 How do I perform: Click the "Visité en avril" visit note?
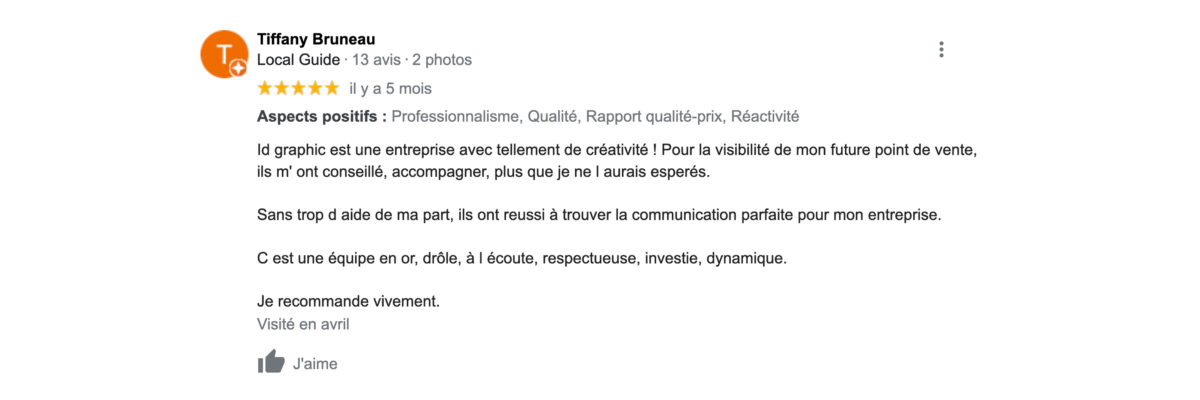click(303, 324)
